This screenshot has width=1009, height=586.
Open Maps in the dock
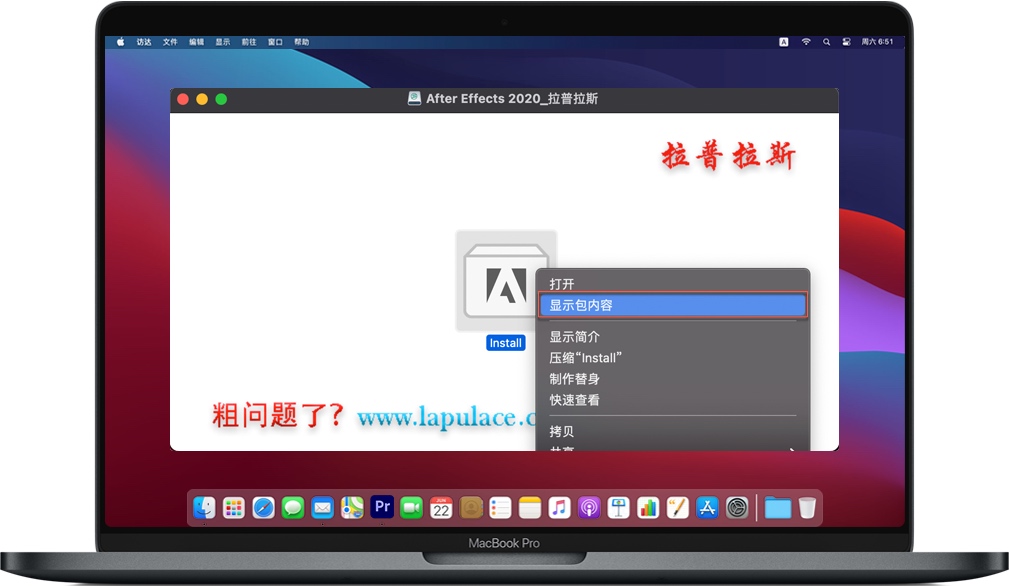[x=352, y=508]
